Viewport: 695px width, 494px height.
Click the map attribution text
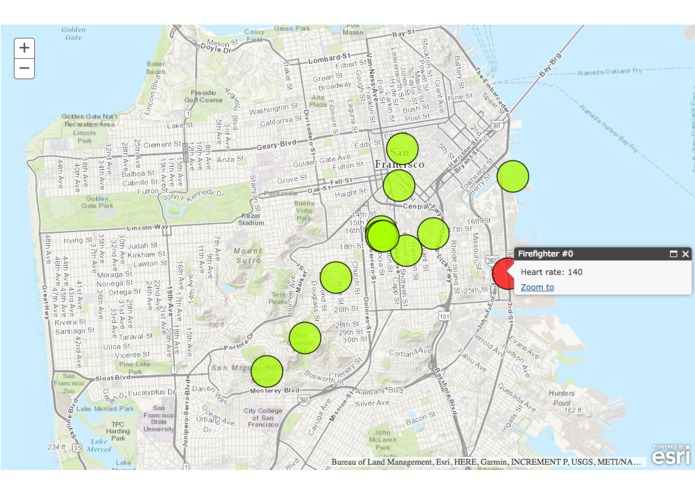click(x=486, y=462)
